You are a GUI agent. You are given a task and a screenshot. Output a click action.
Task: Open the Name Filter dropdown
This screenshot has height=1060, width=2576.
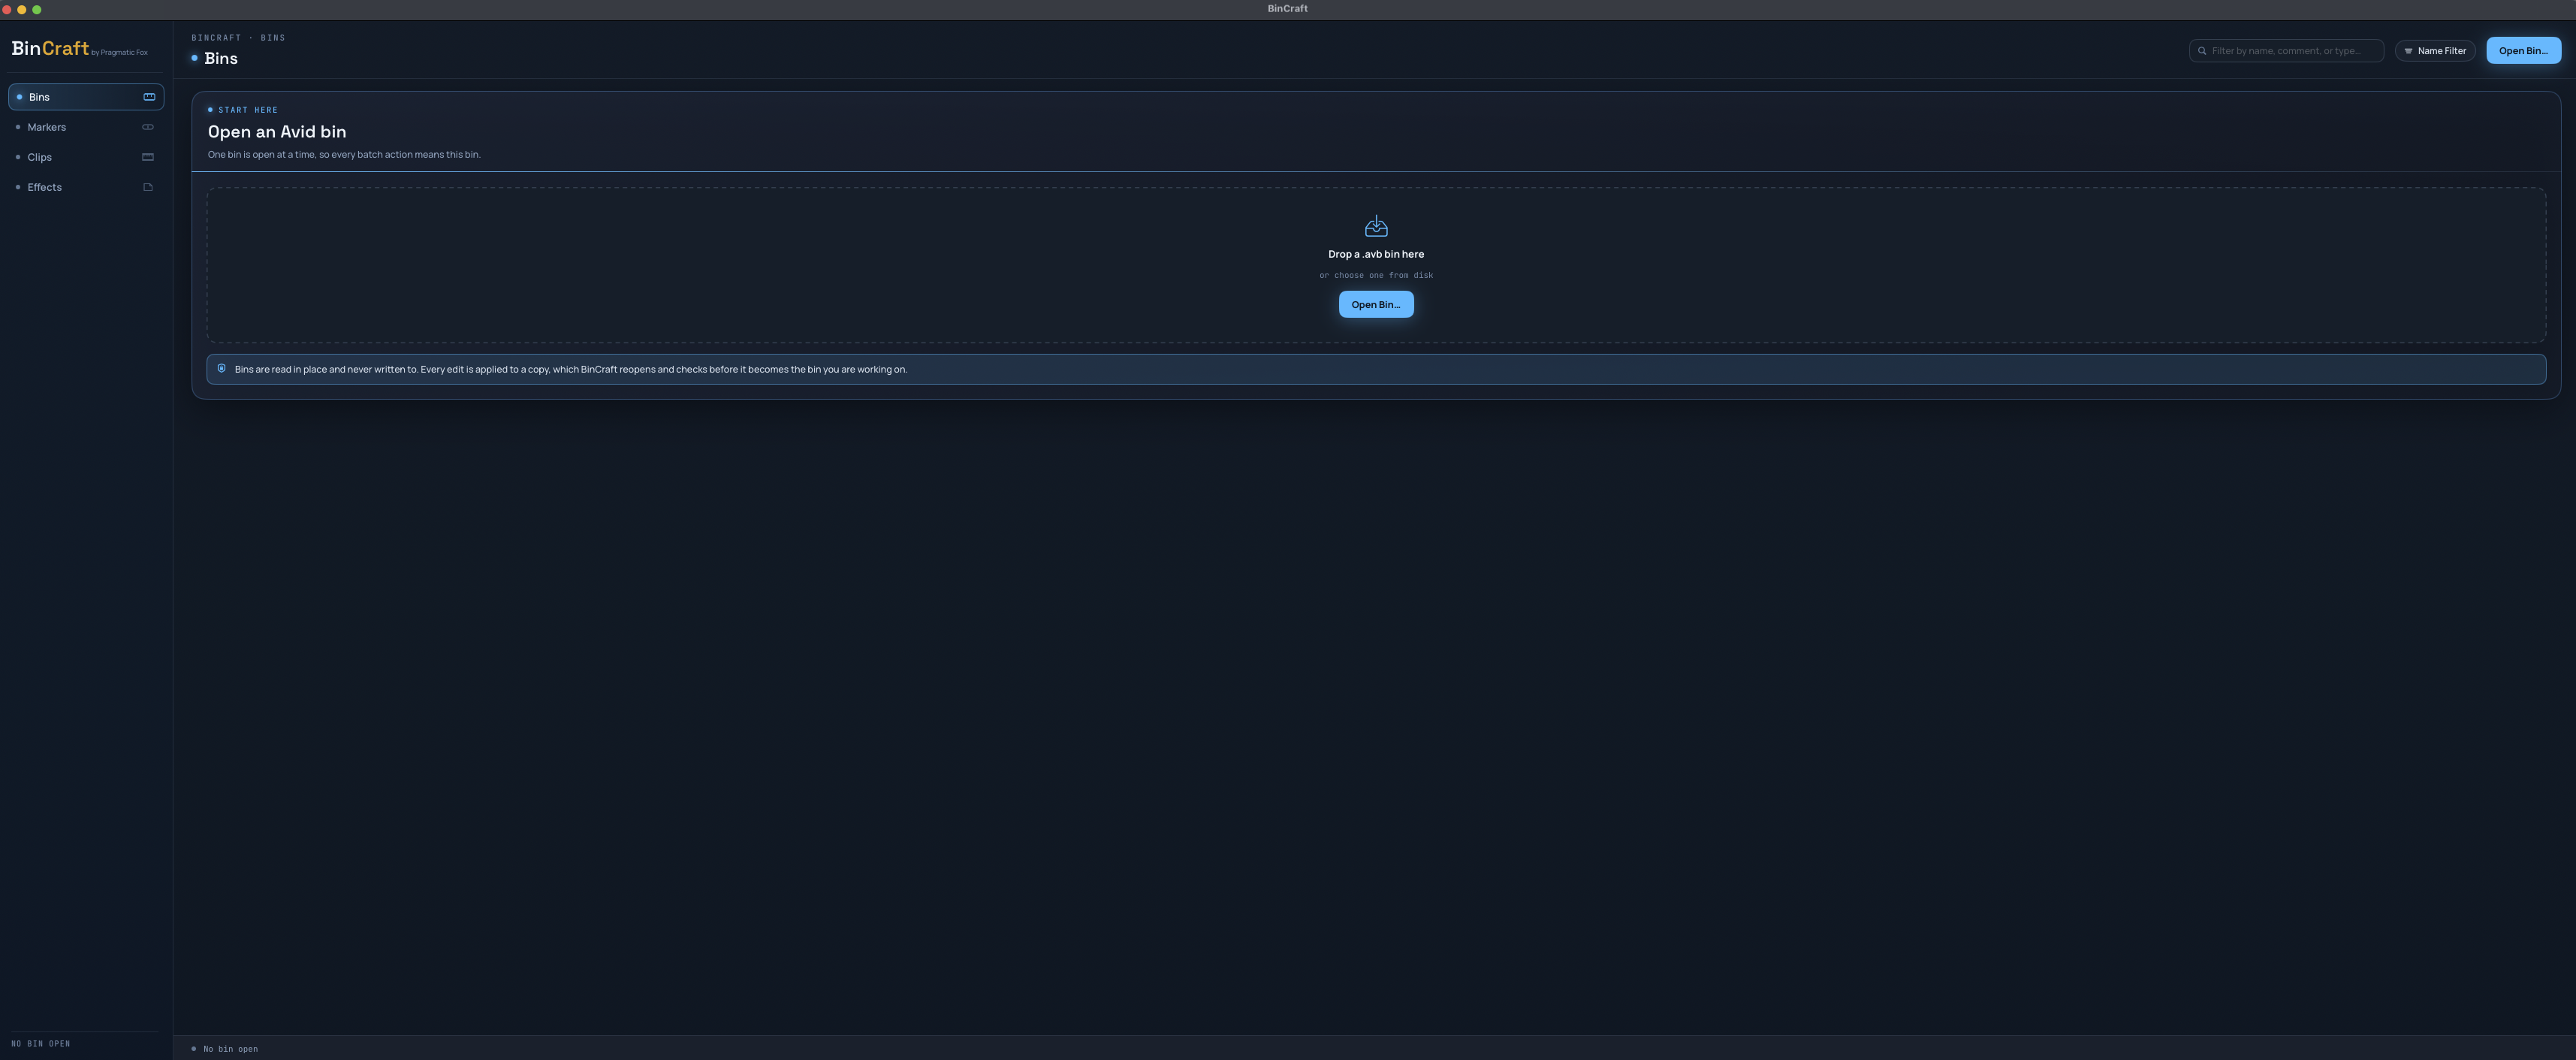pos(2435,51)
